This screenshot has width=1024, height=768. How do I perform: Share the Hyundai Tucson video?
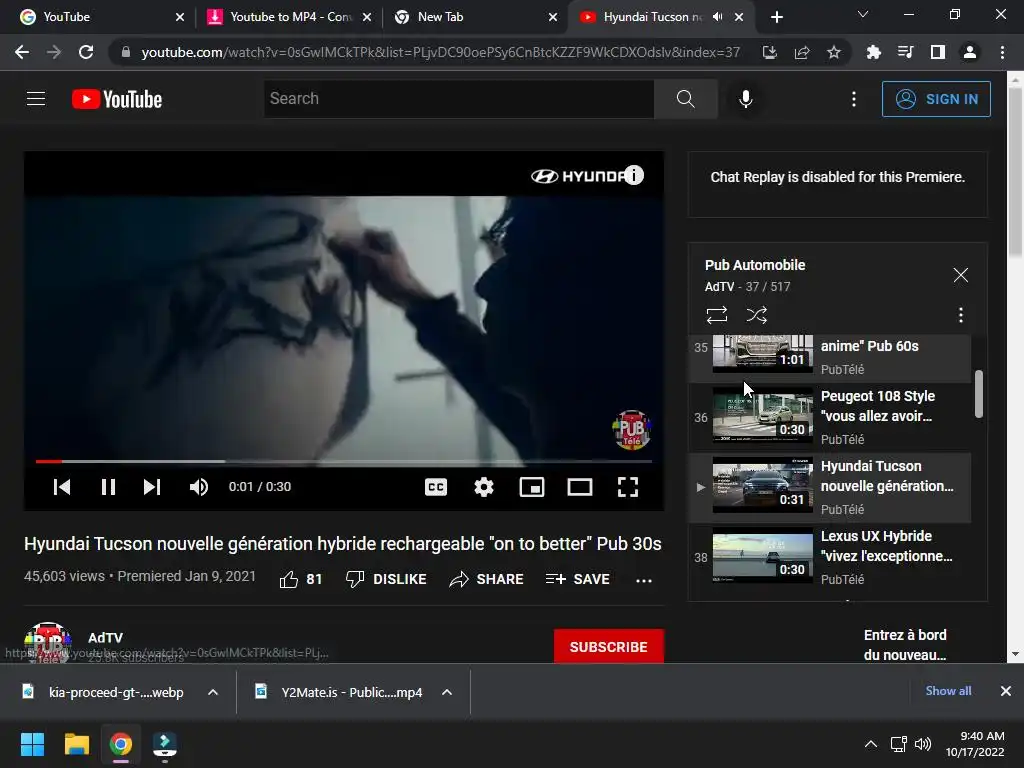pos(487,579)
